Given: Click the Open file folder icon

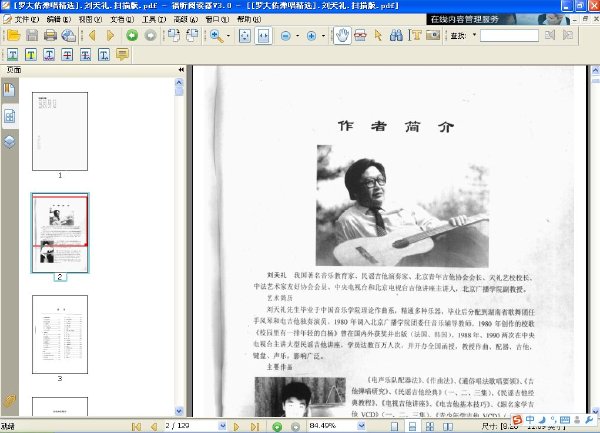Looking at the screenshot, I should (x=13, y=36).
